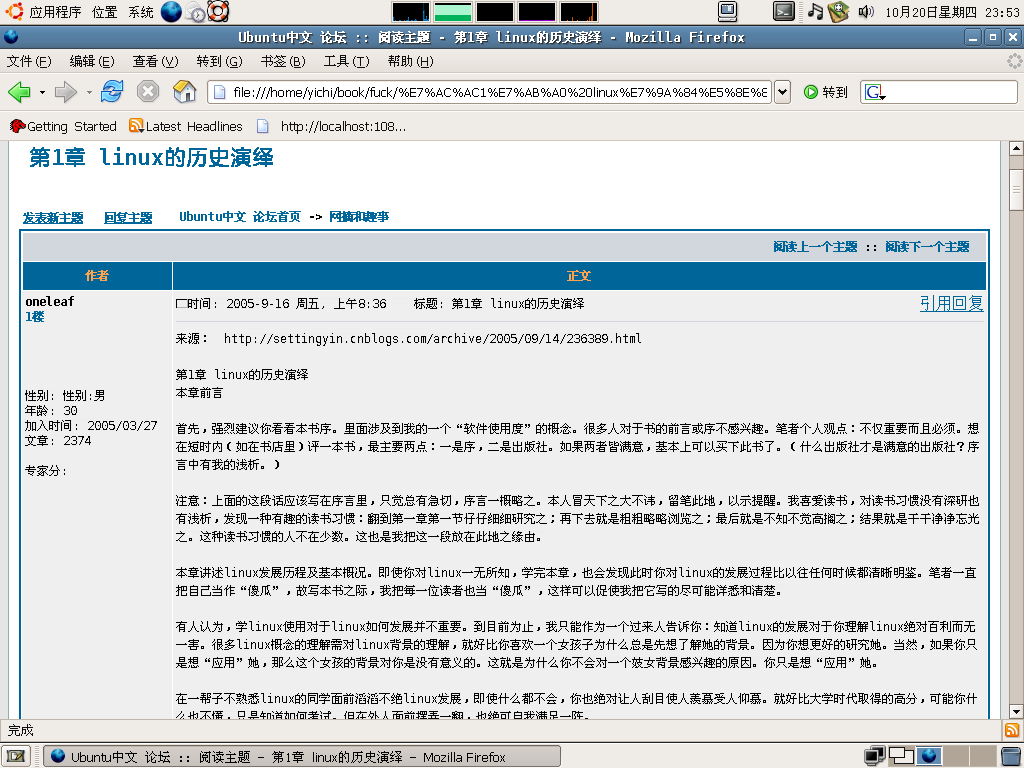Click the update notifier tray icon
This screenshot has width=1024, height=768.
coord(838,11)
